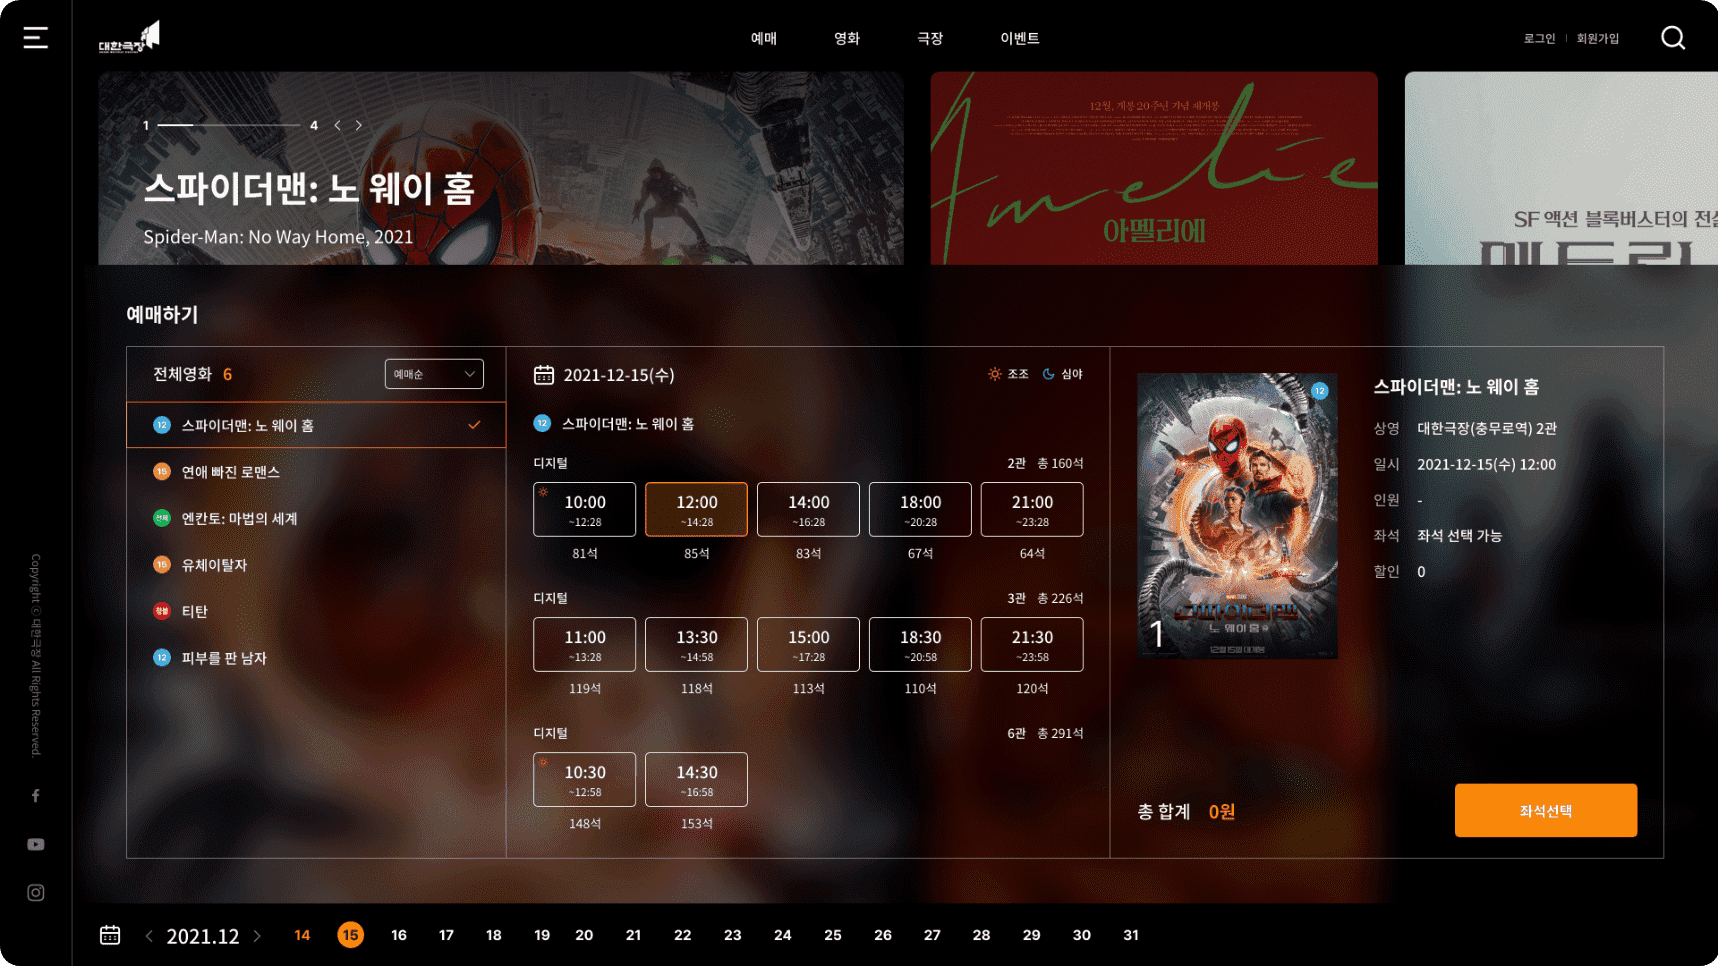Open bottom date bar calendar icon
This screenshot has height=966, width=1720.
point(110,935)
